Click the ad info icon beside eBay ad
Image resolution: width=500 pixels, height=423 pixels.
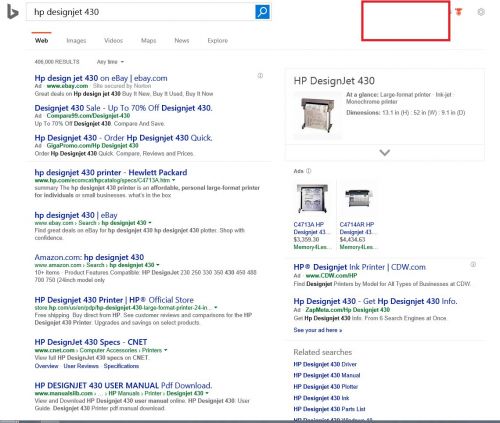(x=260, y=76)
